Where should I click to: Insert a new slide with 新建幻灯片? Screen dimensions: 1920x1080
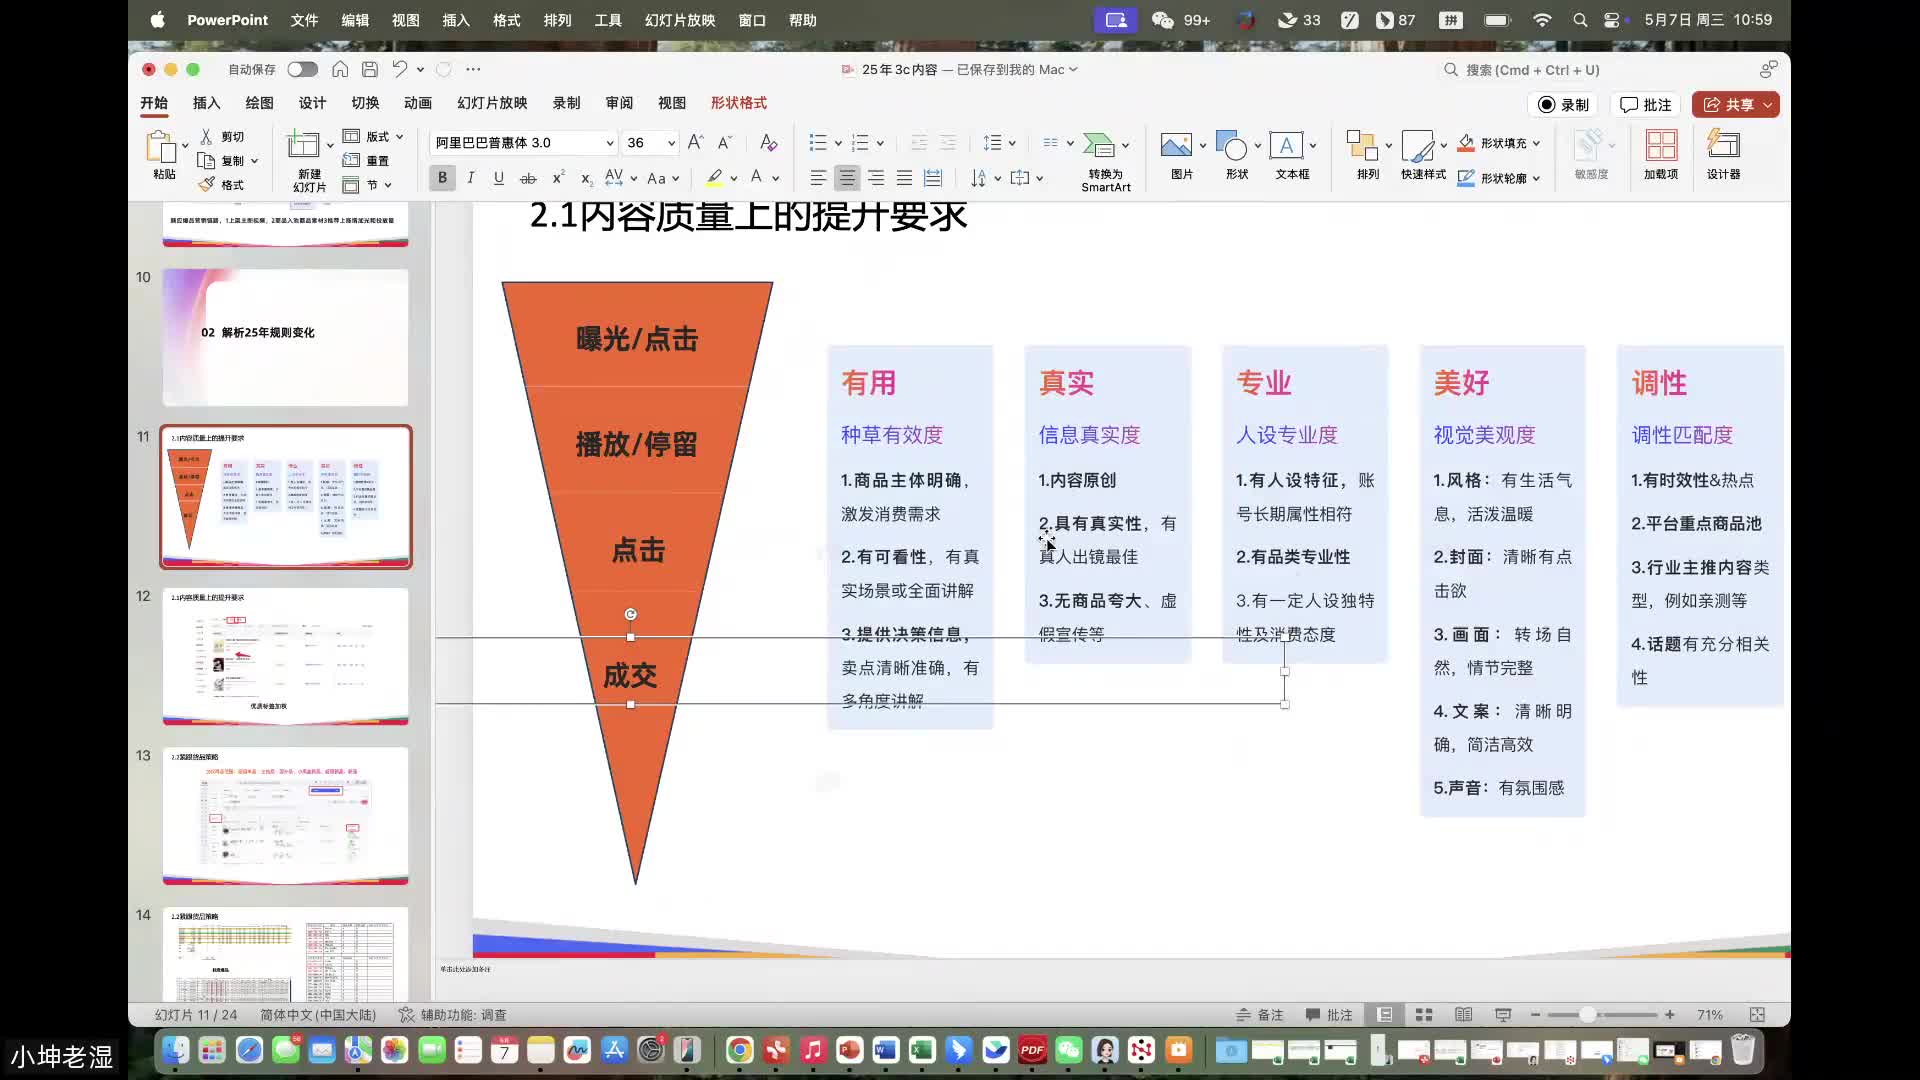pyautogui.click(x=305, y=158)
